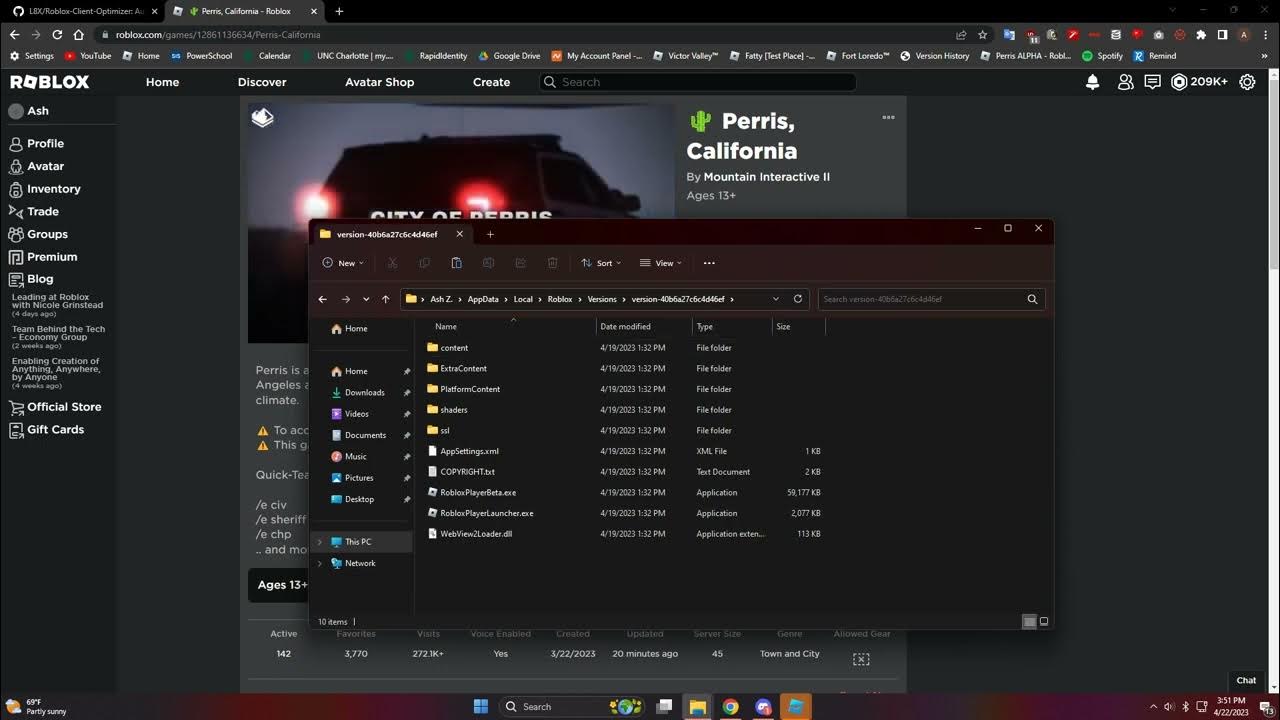Open File Explorer's See more menu
Screen dimensions: 1280x720
pyautogui.click(x=709, y=263)
